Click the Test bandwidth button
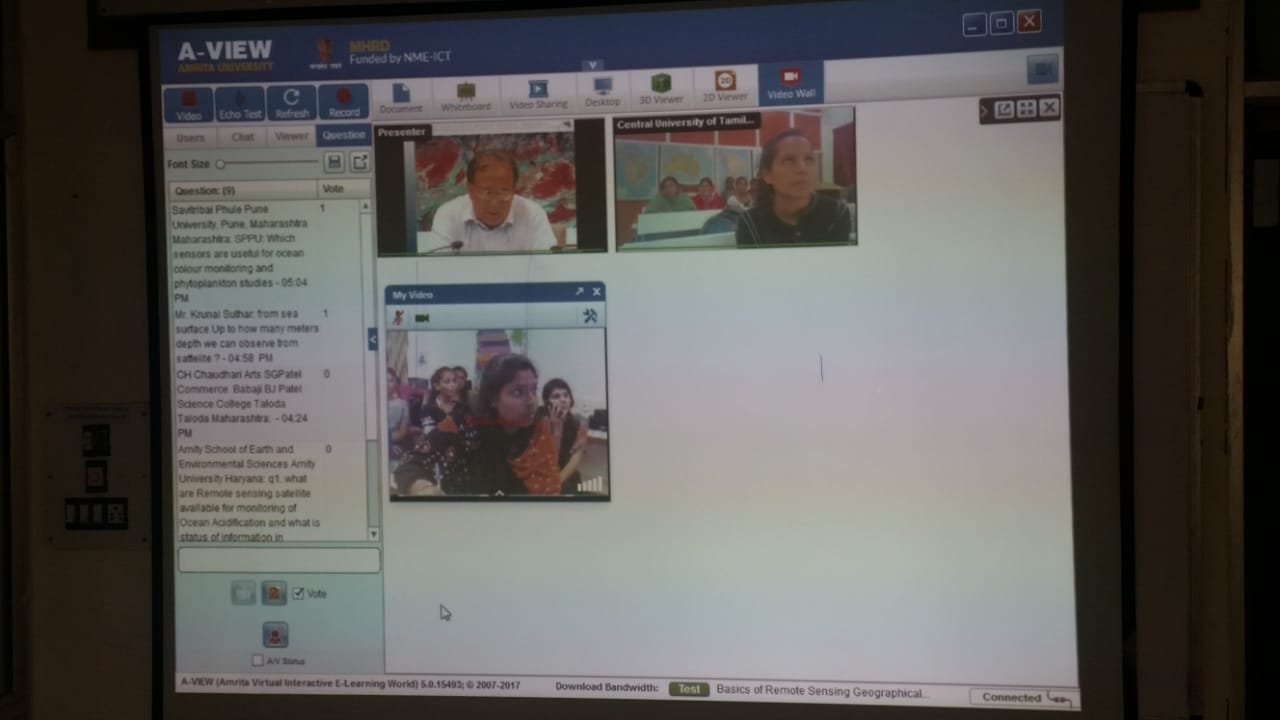Image resolution: width=1280 pixels, height=720 pixels. click(688, 689)
